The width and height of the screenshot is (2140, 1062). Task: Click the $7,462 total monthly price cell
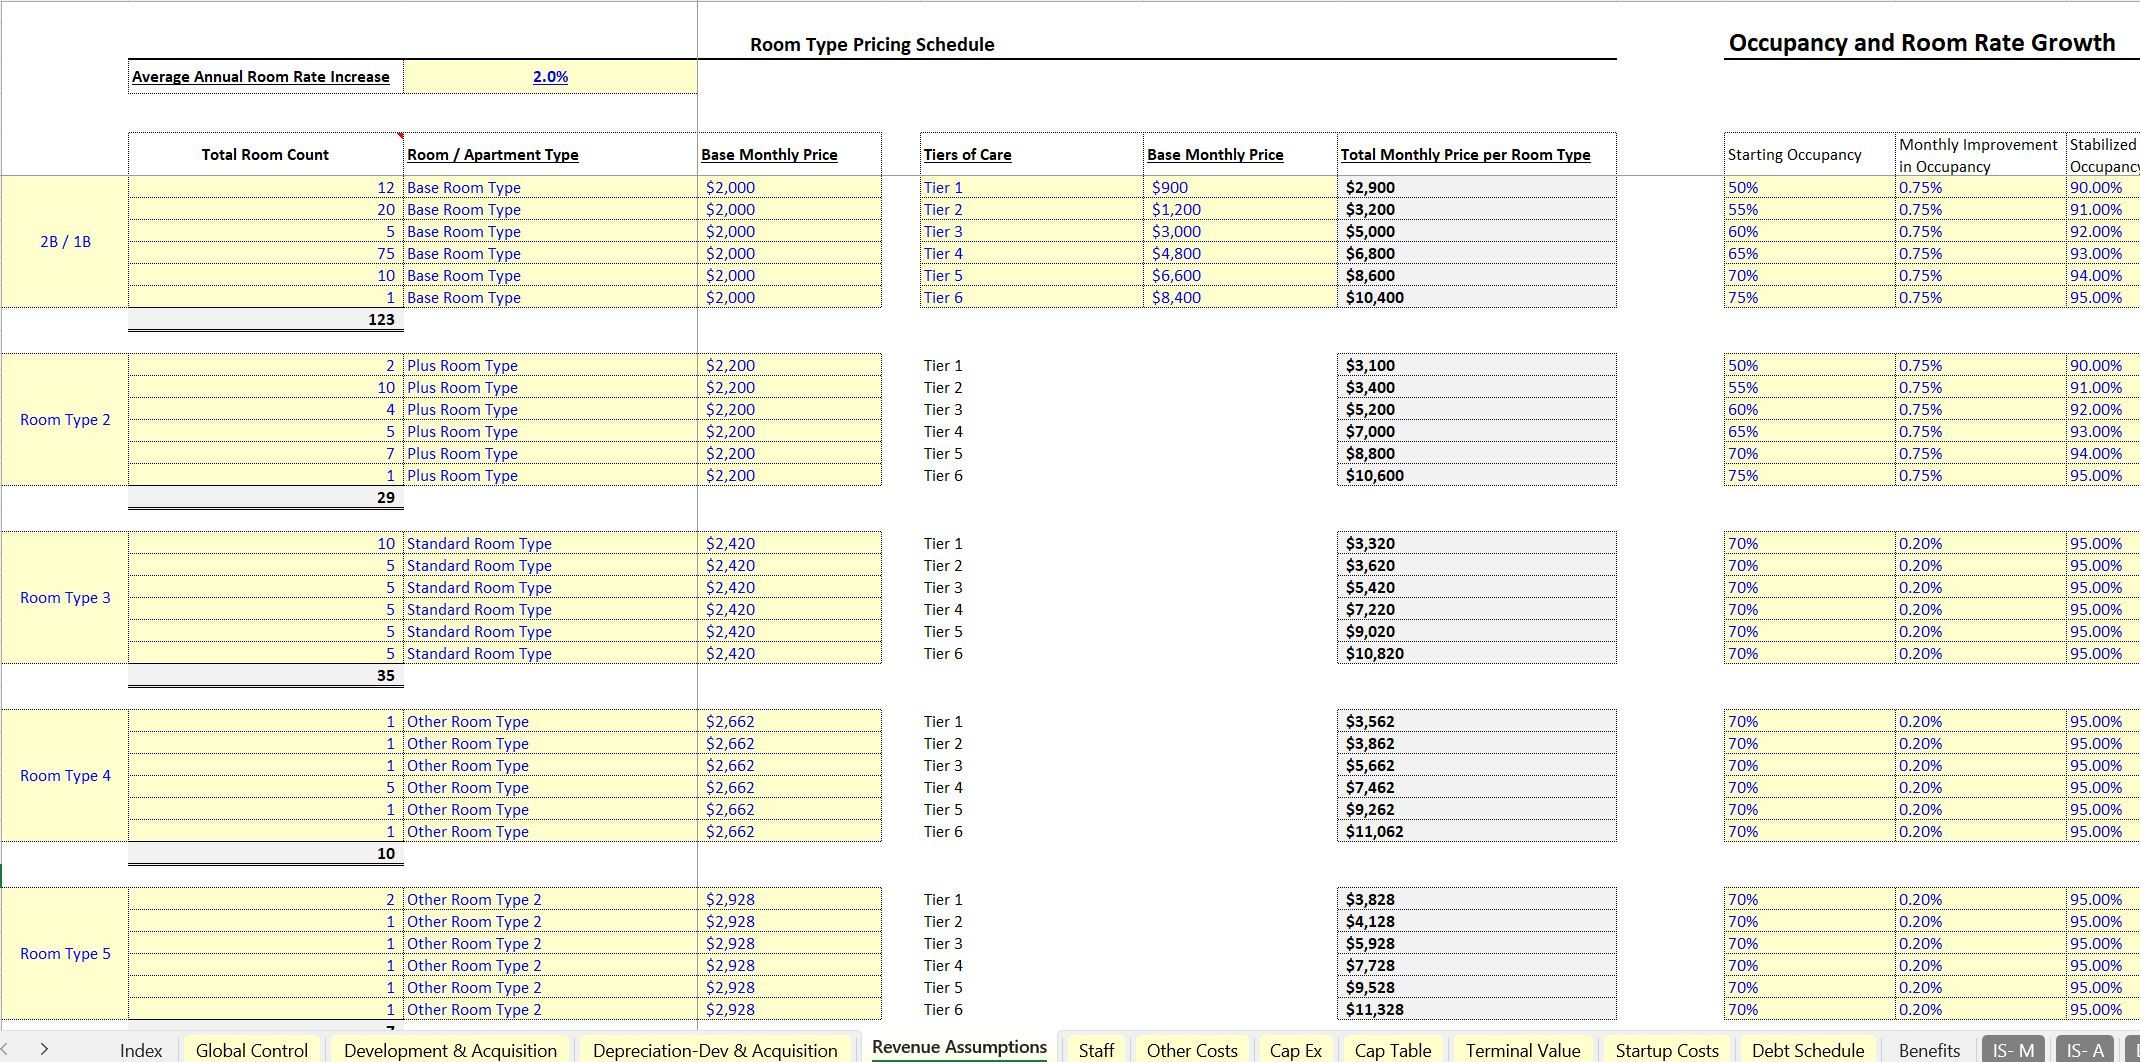[x=1477, y=788]
